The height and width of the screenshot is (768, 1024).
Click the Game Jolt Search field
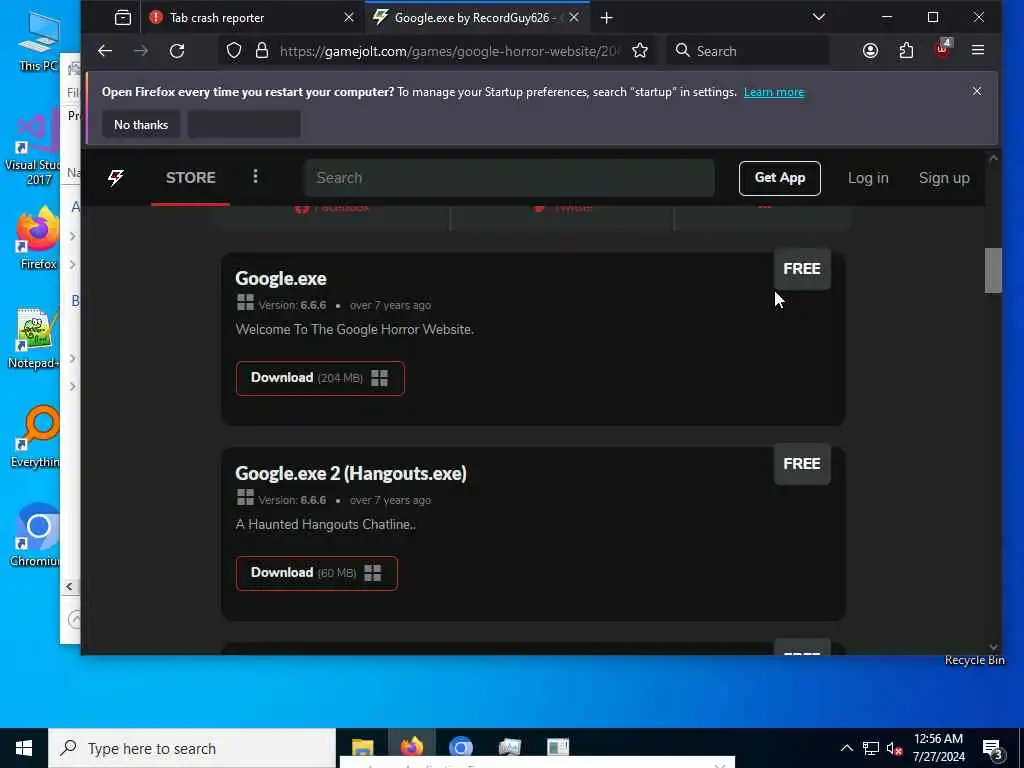509,178
